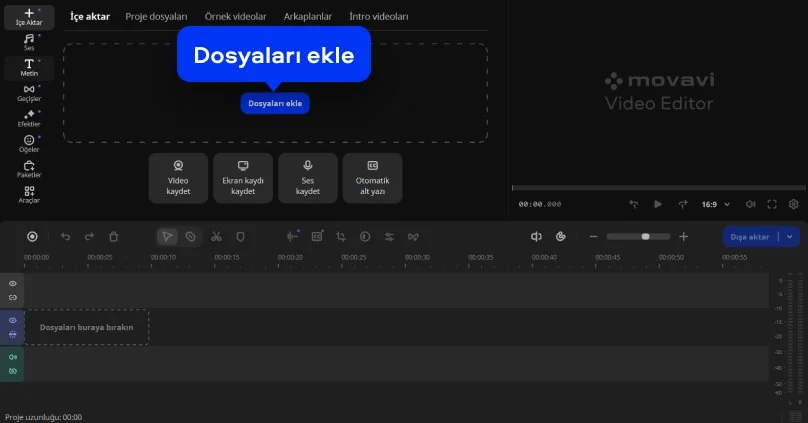Open the preview volume control
This screenshot has width=808, height=423.
click(750, 204)
